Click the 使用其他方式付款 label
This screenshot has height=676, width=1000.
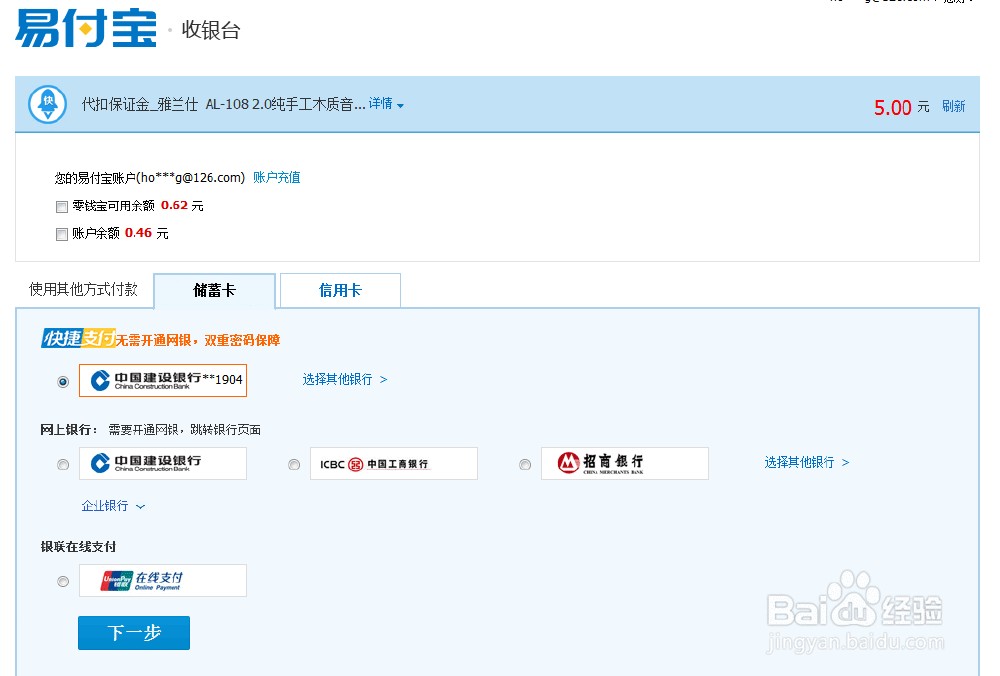83,290
